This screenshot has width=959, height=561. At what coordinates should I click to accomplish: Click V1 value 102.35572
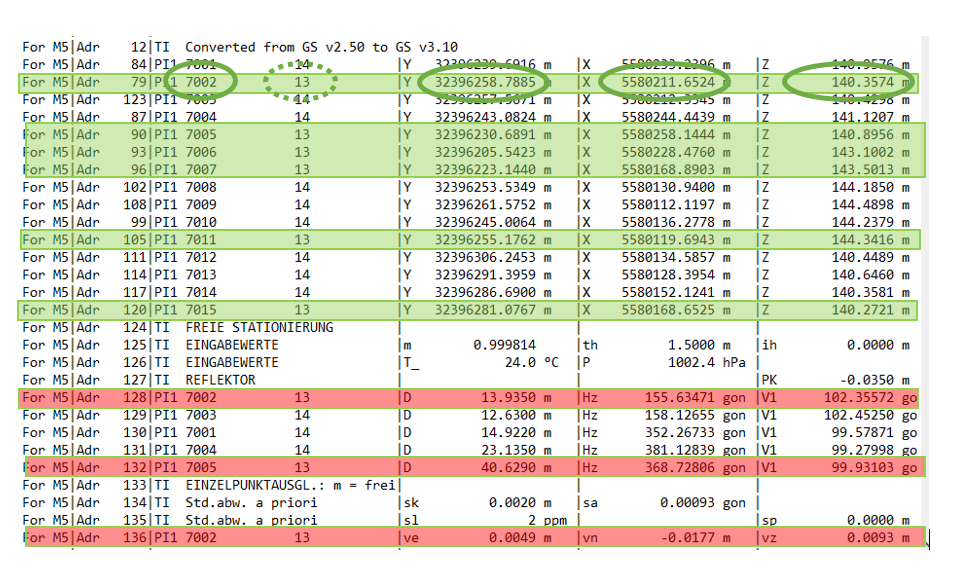coord(859,398)
